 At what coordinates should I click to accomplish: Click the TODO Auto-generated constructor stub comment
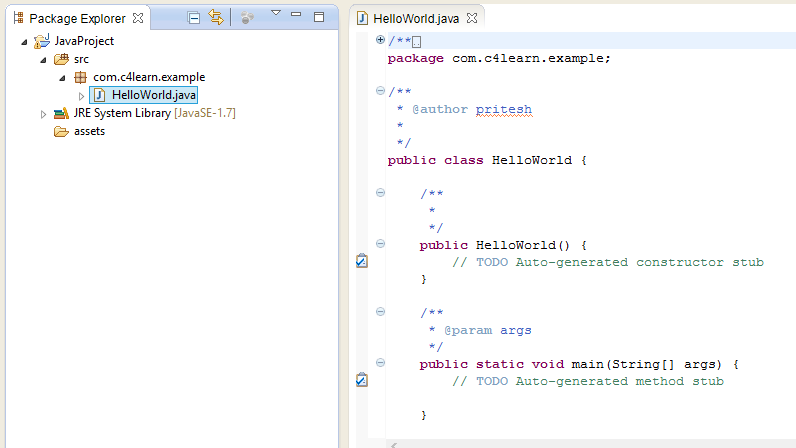pyautogui.click(x=608, y=262)
